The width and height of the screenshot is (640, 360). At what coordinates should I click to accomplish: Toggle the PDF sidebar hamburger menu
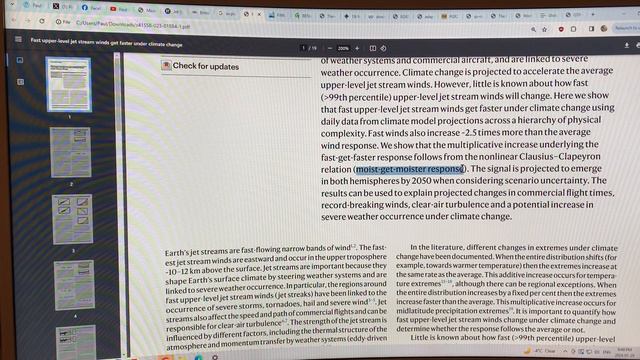(18, 39)
